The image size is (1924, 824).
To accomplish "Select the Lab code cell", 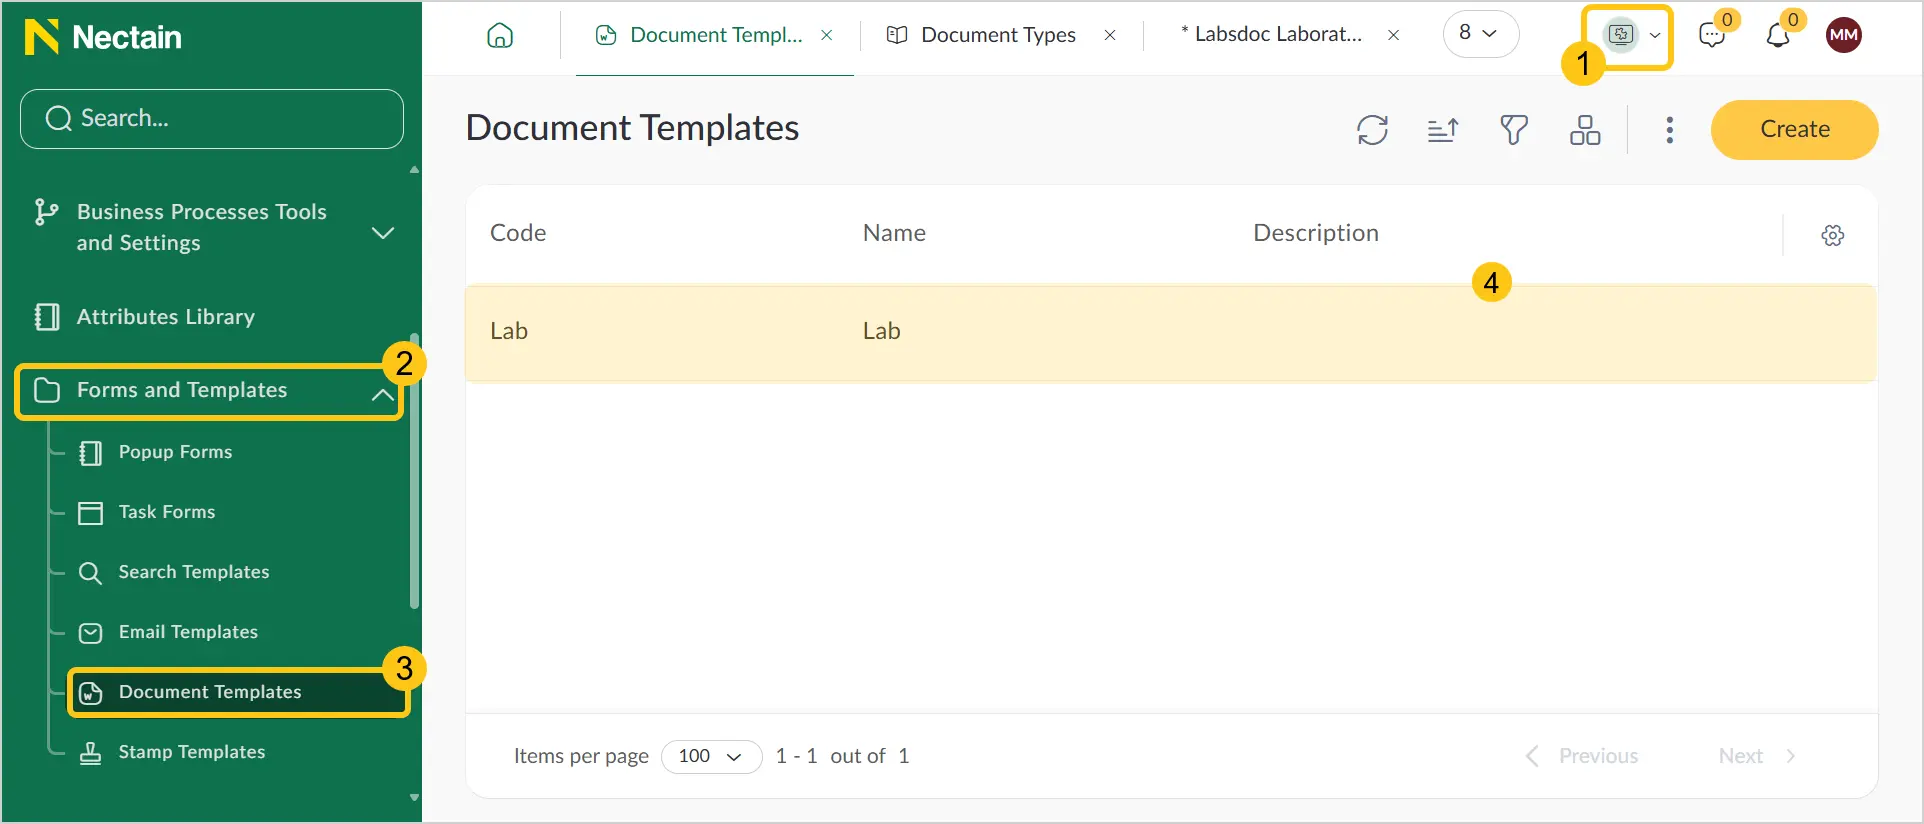I will (508, 332).
